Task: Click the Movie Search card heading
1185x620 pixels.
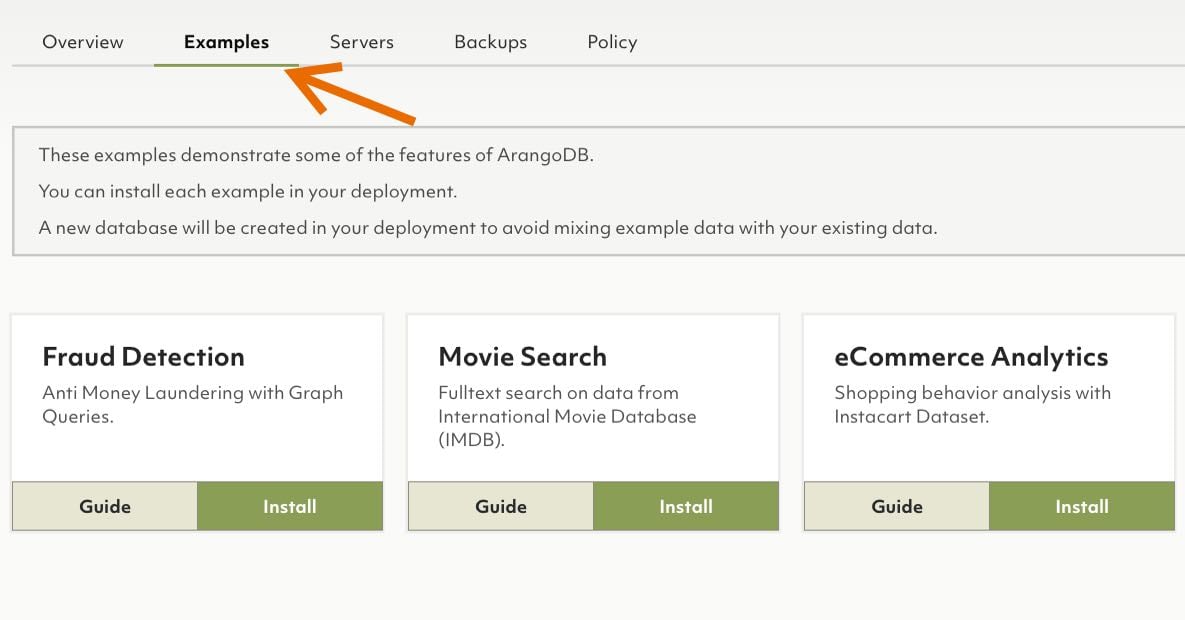Action: 522,356
